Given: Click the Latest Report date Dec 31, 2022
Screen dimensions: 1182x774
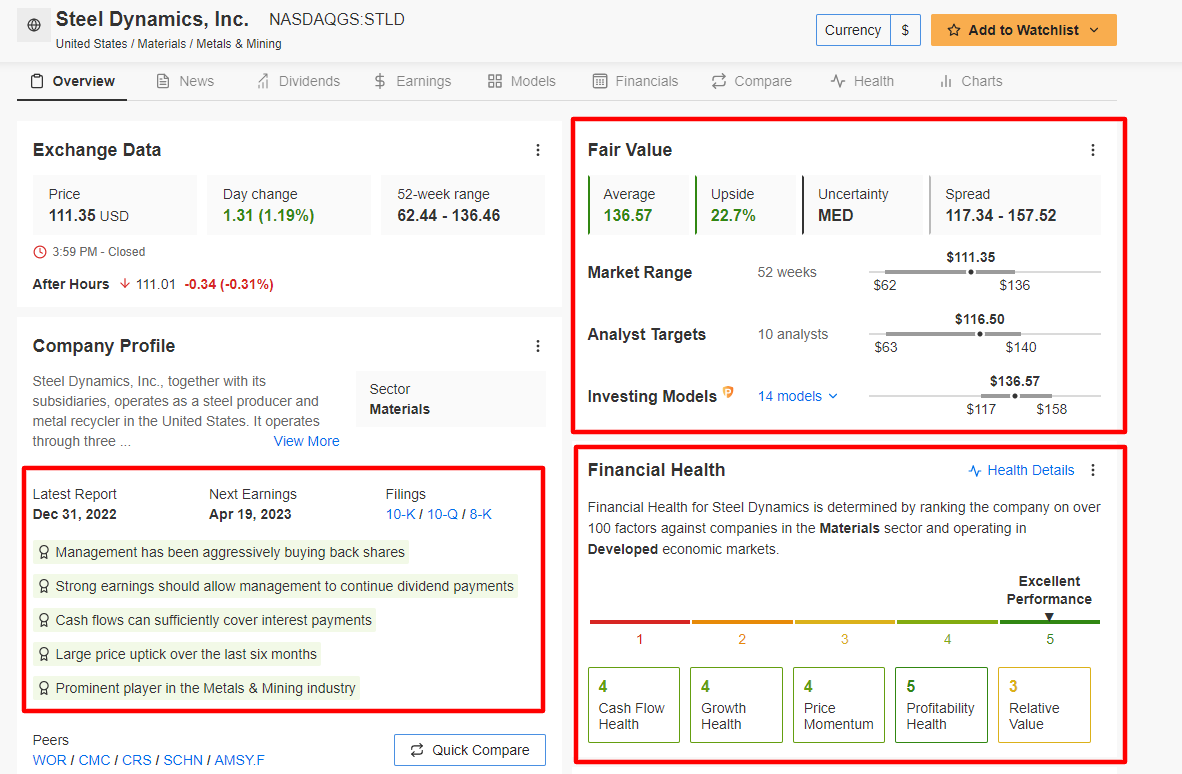Looking at the screenshot, I should tap(75, 515).
